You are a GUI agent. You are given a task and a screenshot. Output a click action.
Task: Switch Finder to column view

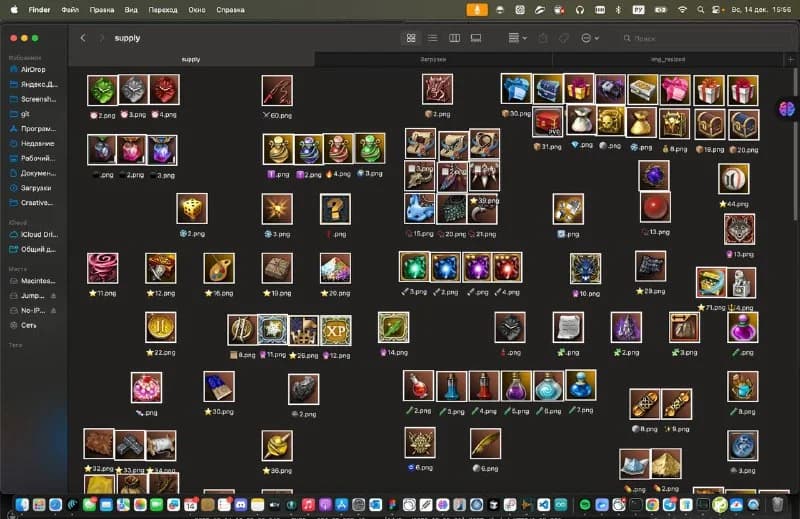point(454,38)
